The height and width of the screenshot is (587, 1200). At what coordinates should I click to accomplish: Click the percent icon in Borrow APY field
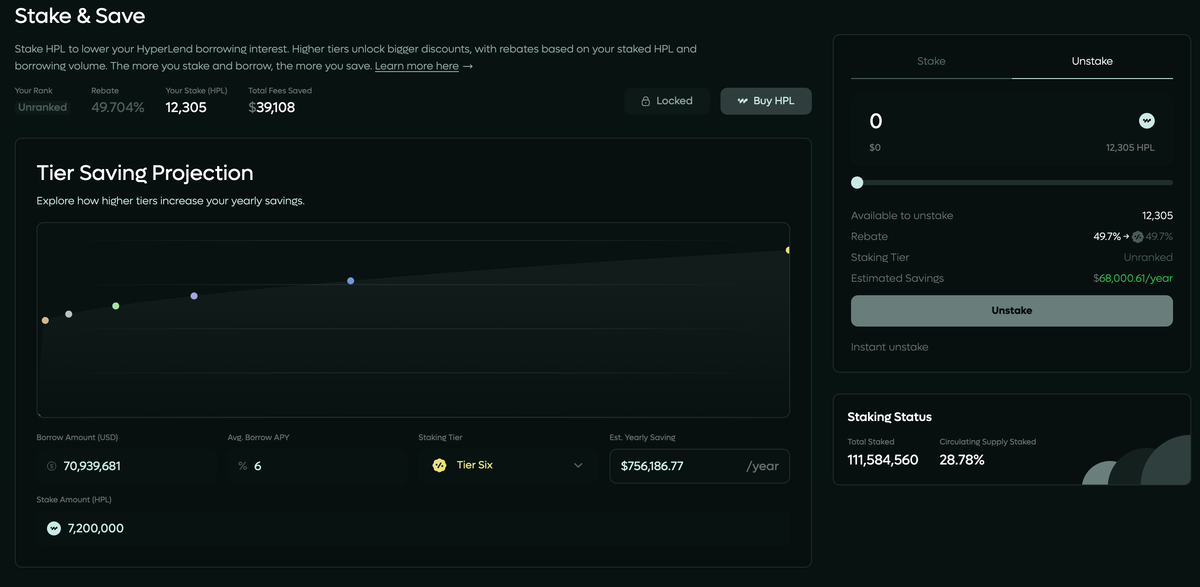(242, 466)
